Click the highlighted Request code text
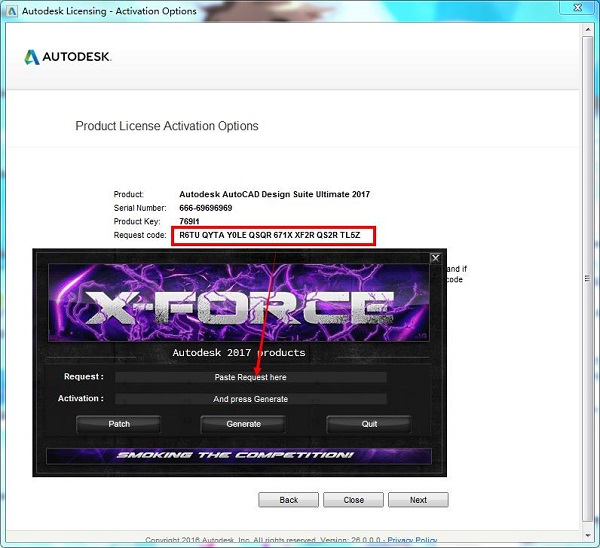 click(273, 236)
